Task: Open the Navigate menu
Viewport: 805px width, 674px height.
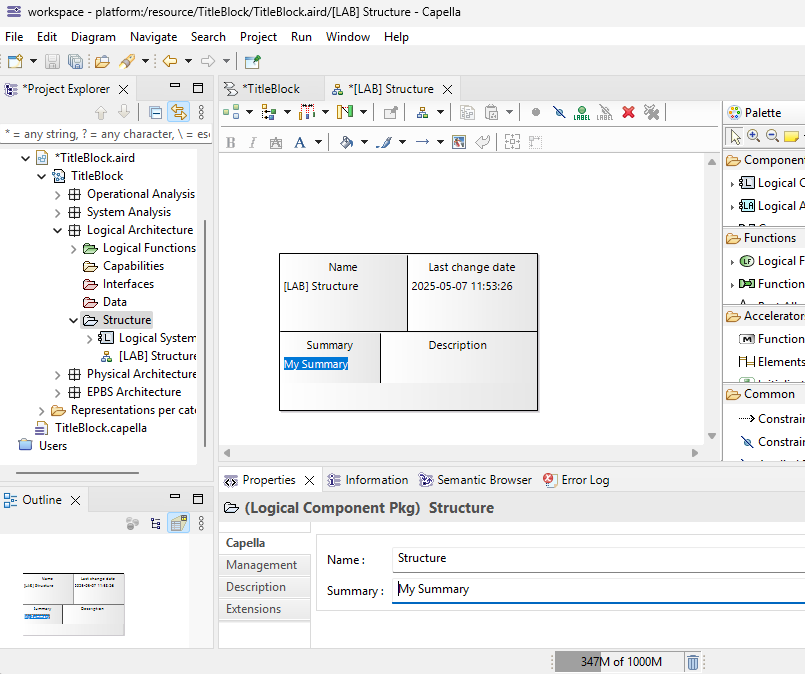Action: pos(154,37)
